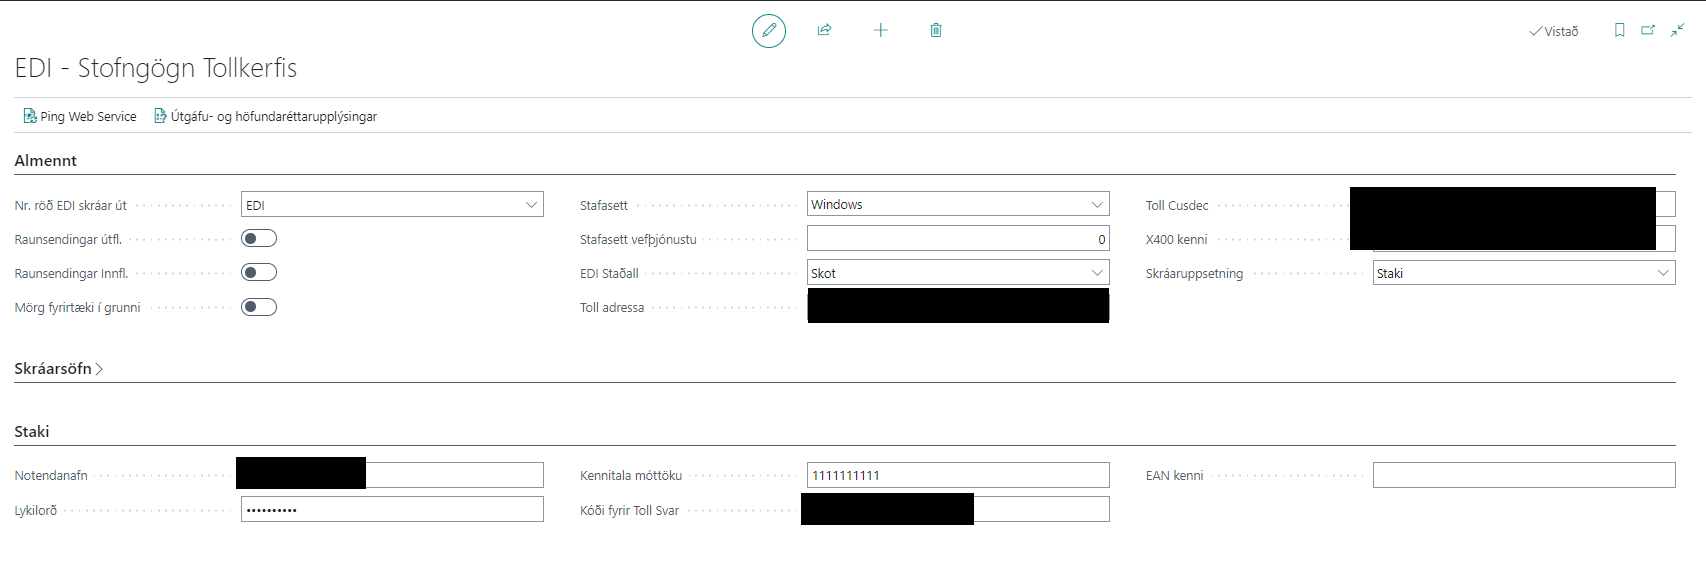Toggle Raunsendingar útfl. switch
The width and height of the screenshot is (1706, 578).
tap(259, 239)
